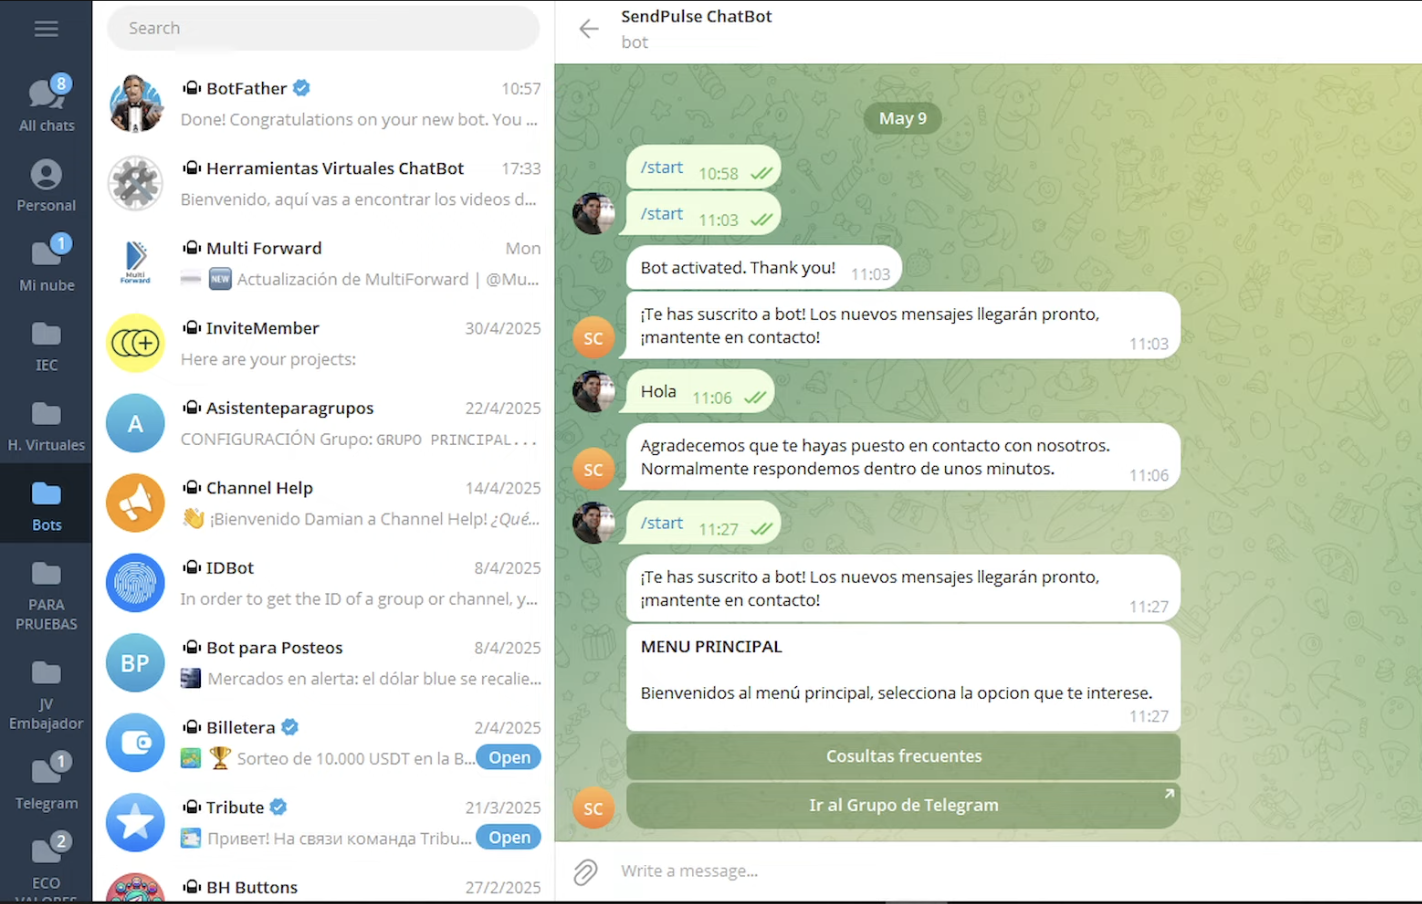Viewport: 1422px width, 904px height.
Task: Go back with the arrow button
Action: tap(589, 29)
